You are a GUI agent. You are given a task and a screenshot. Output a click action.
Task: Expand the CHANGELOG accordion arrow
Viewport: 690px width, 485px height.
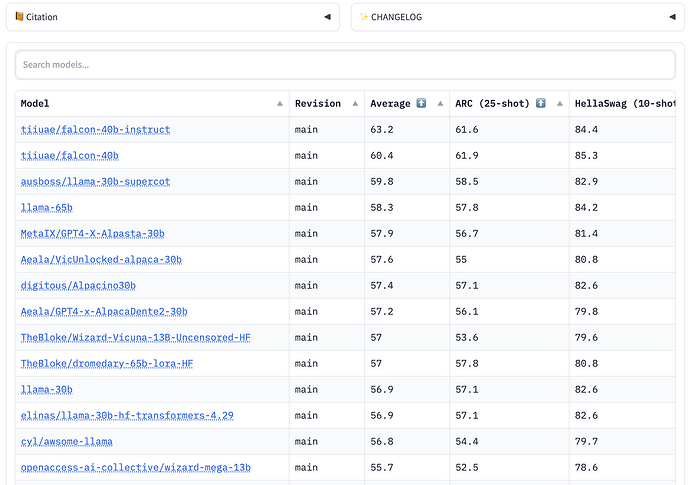pyautogui.click(x=671, y=17)
